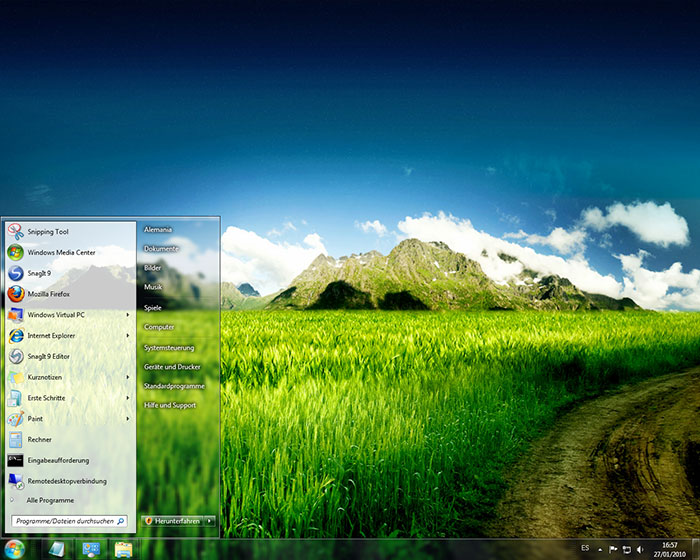Click the volume speaker icon in tray

(x=641, y=549)
